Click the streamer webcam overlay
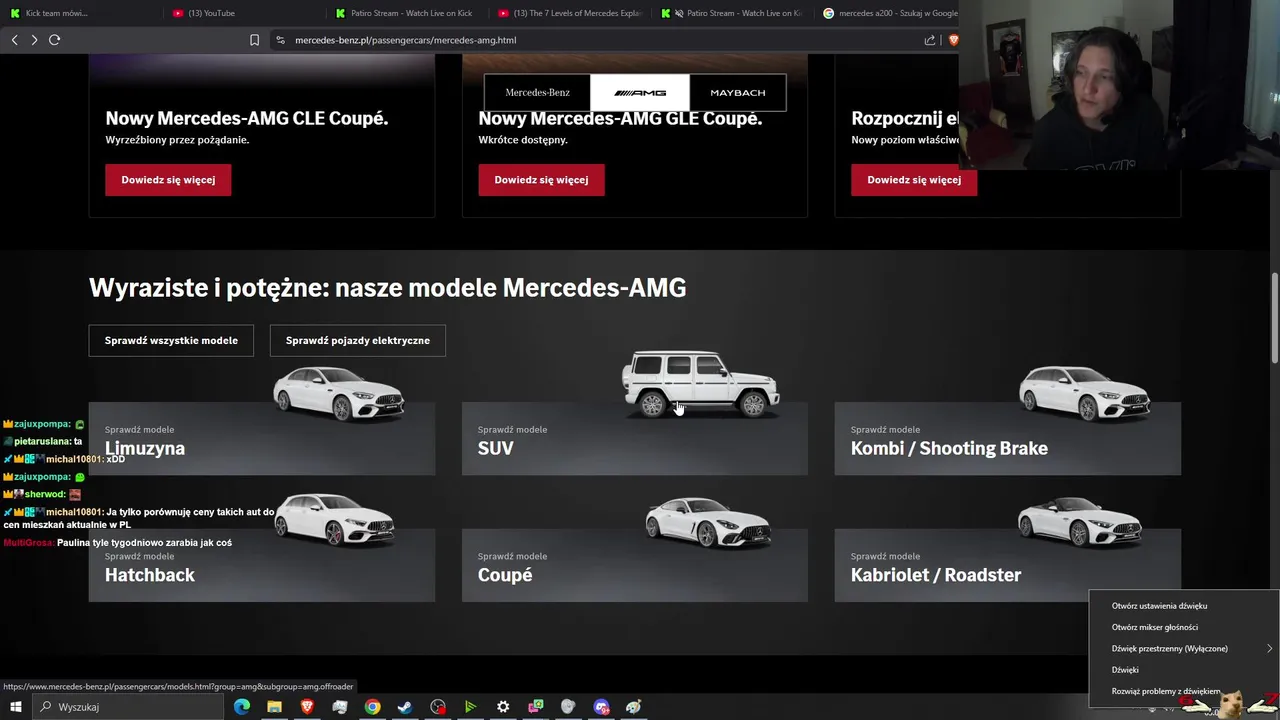 1119,85
